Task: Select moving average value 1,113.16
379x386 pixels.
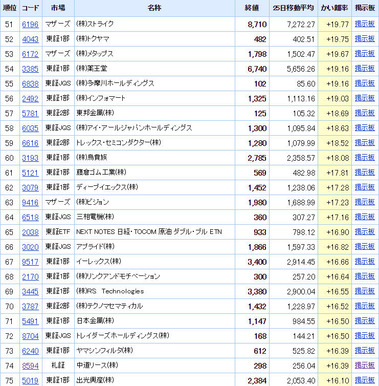Action: click(x=301, y=99)
